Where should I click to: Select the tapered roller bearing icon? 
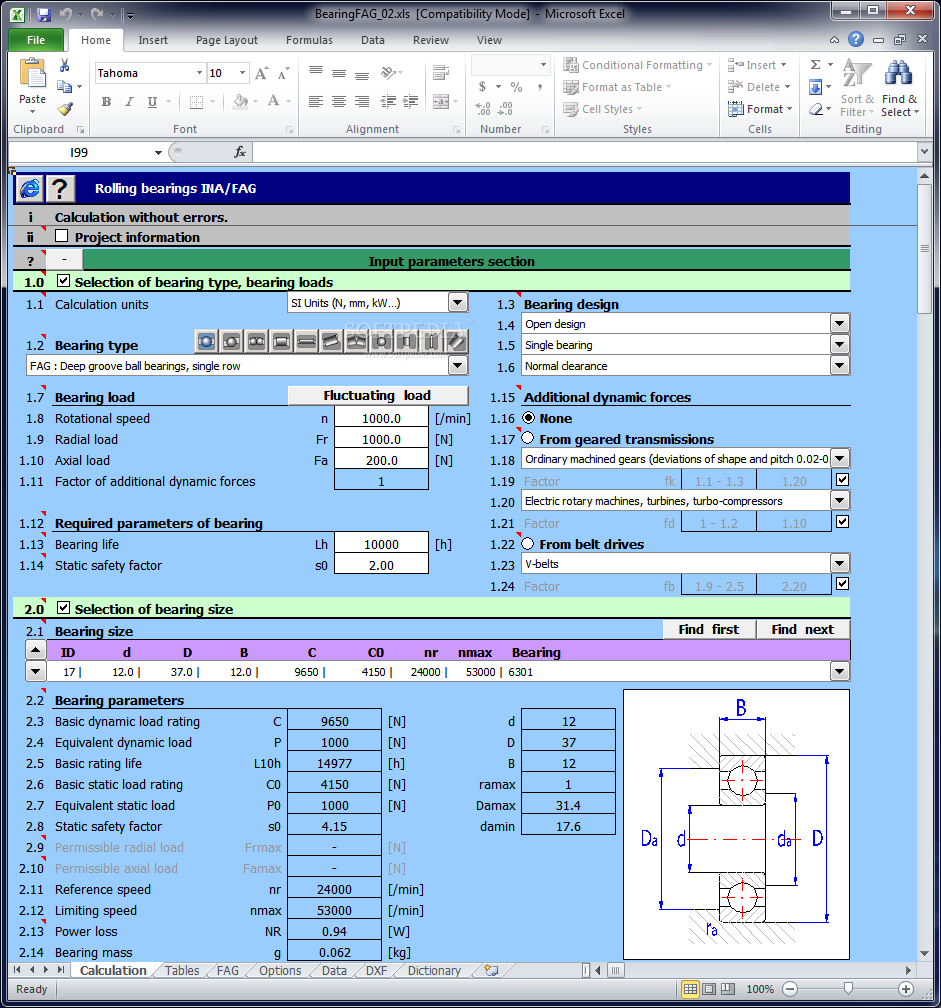[332, 341]
